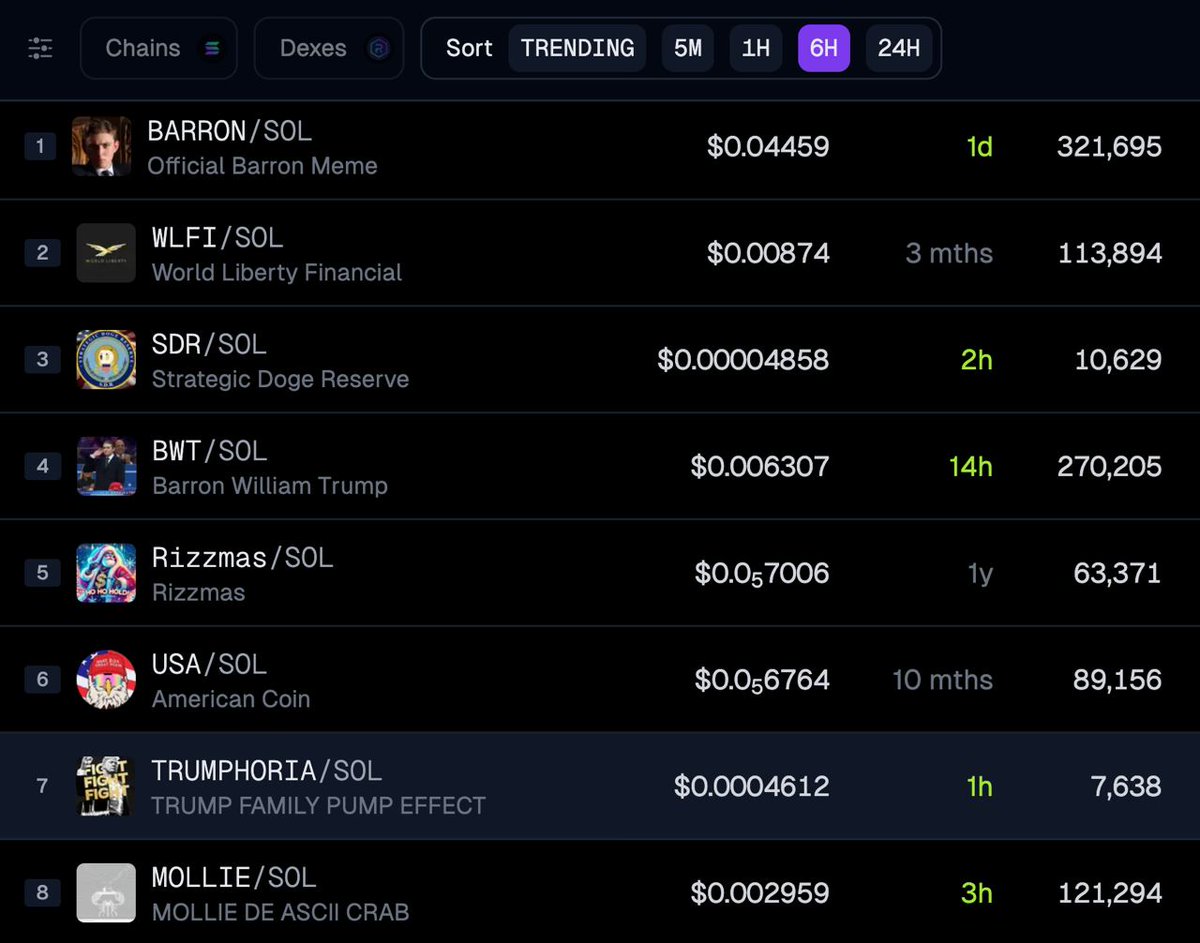Click rank badge 1 for BARRON
This screenshot has width=1200, height=943.
[40, 147]
